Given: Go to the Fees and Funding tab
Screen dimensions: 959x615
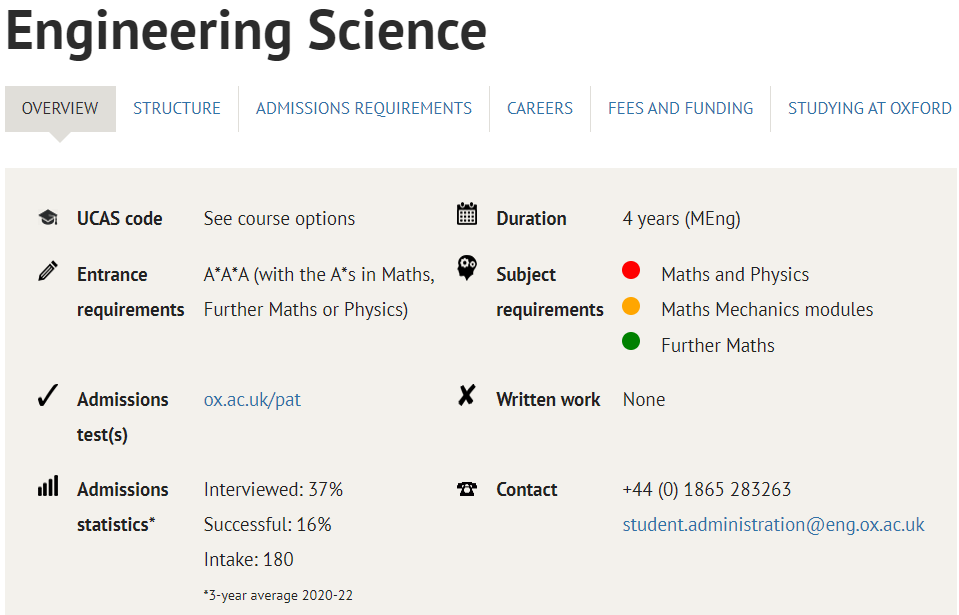Looking at the screenshot, I should coord(681,109).
